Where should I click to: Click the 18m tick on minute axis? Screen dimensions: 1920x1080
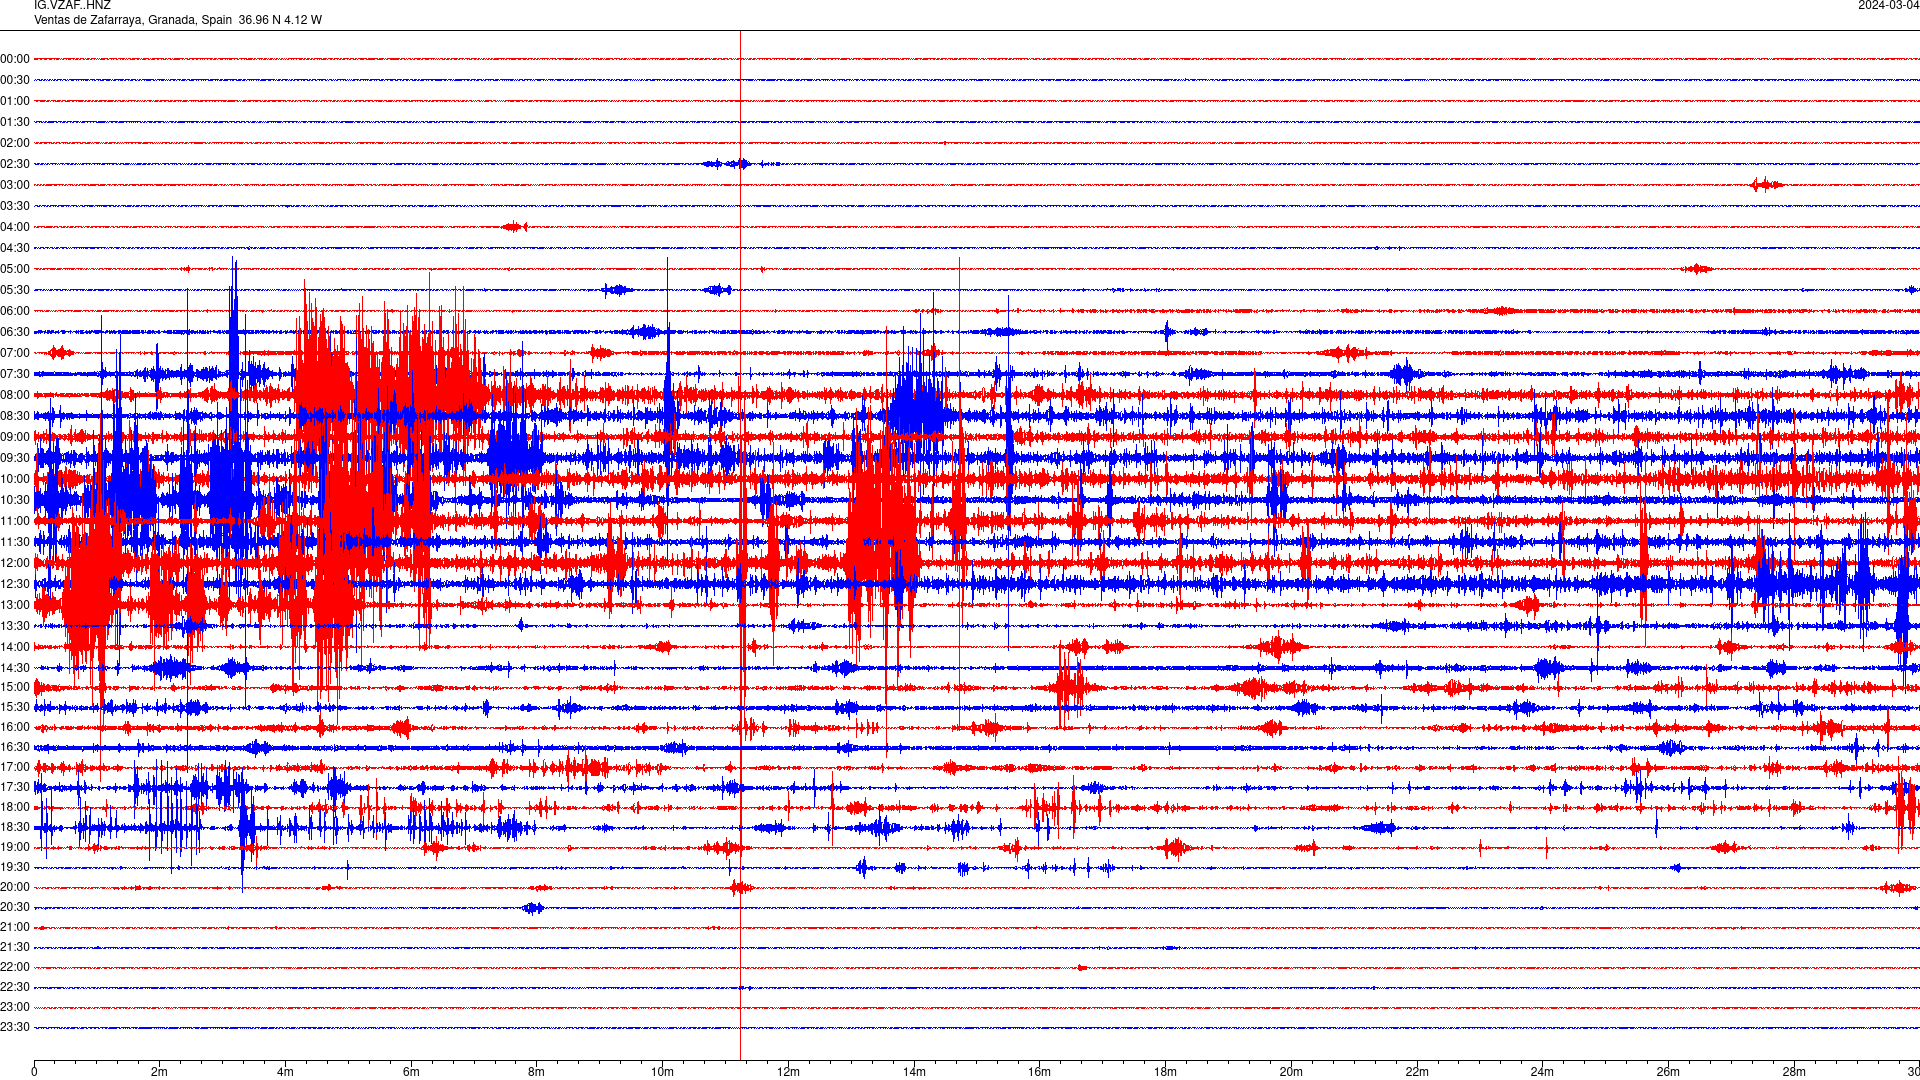point(1165,1072)
